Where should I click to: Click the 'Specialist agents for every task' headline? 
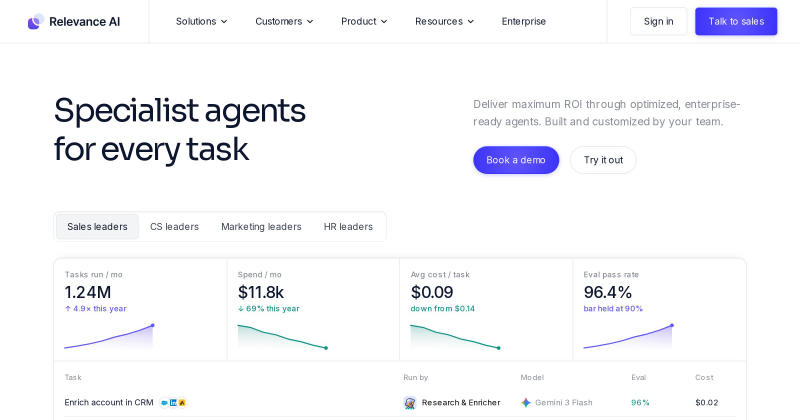click(x=180, y=130)
